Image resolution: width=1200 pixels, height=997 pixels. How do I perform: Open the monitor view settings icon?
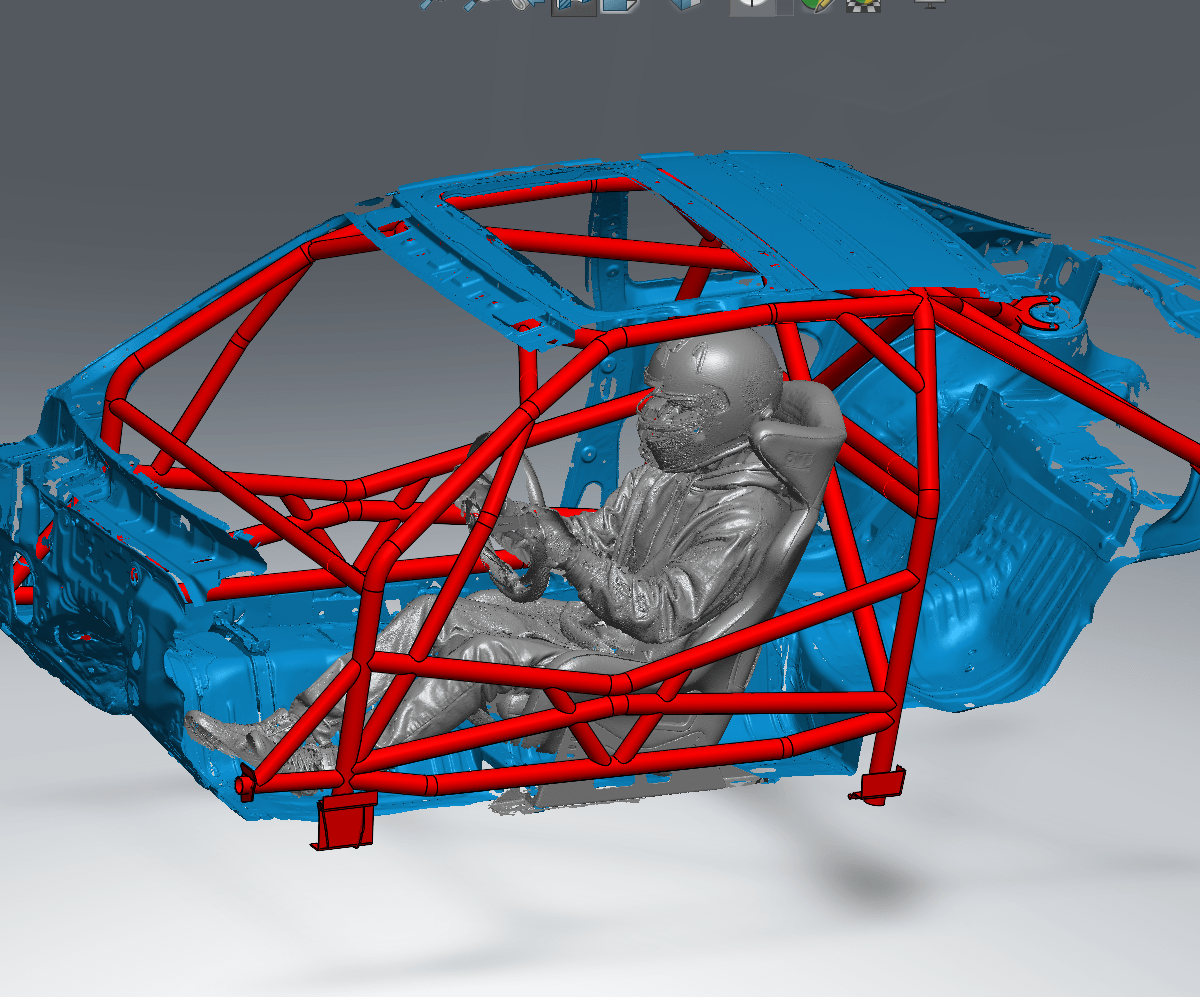(x=930, y=4)
